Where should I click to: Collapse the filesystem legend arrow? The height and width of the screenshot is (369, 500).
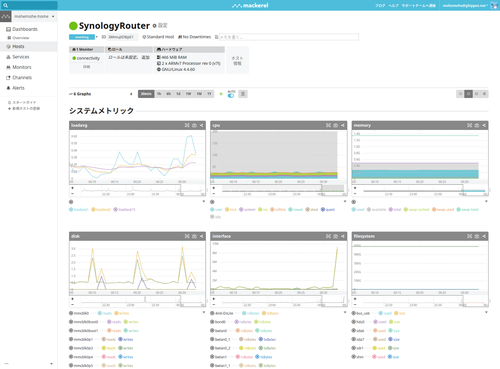click(486, 313)
